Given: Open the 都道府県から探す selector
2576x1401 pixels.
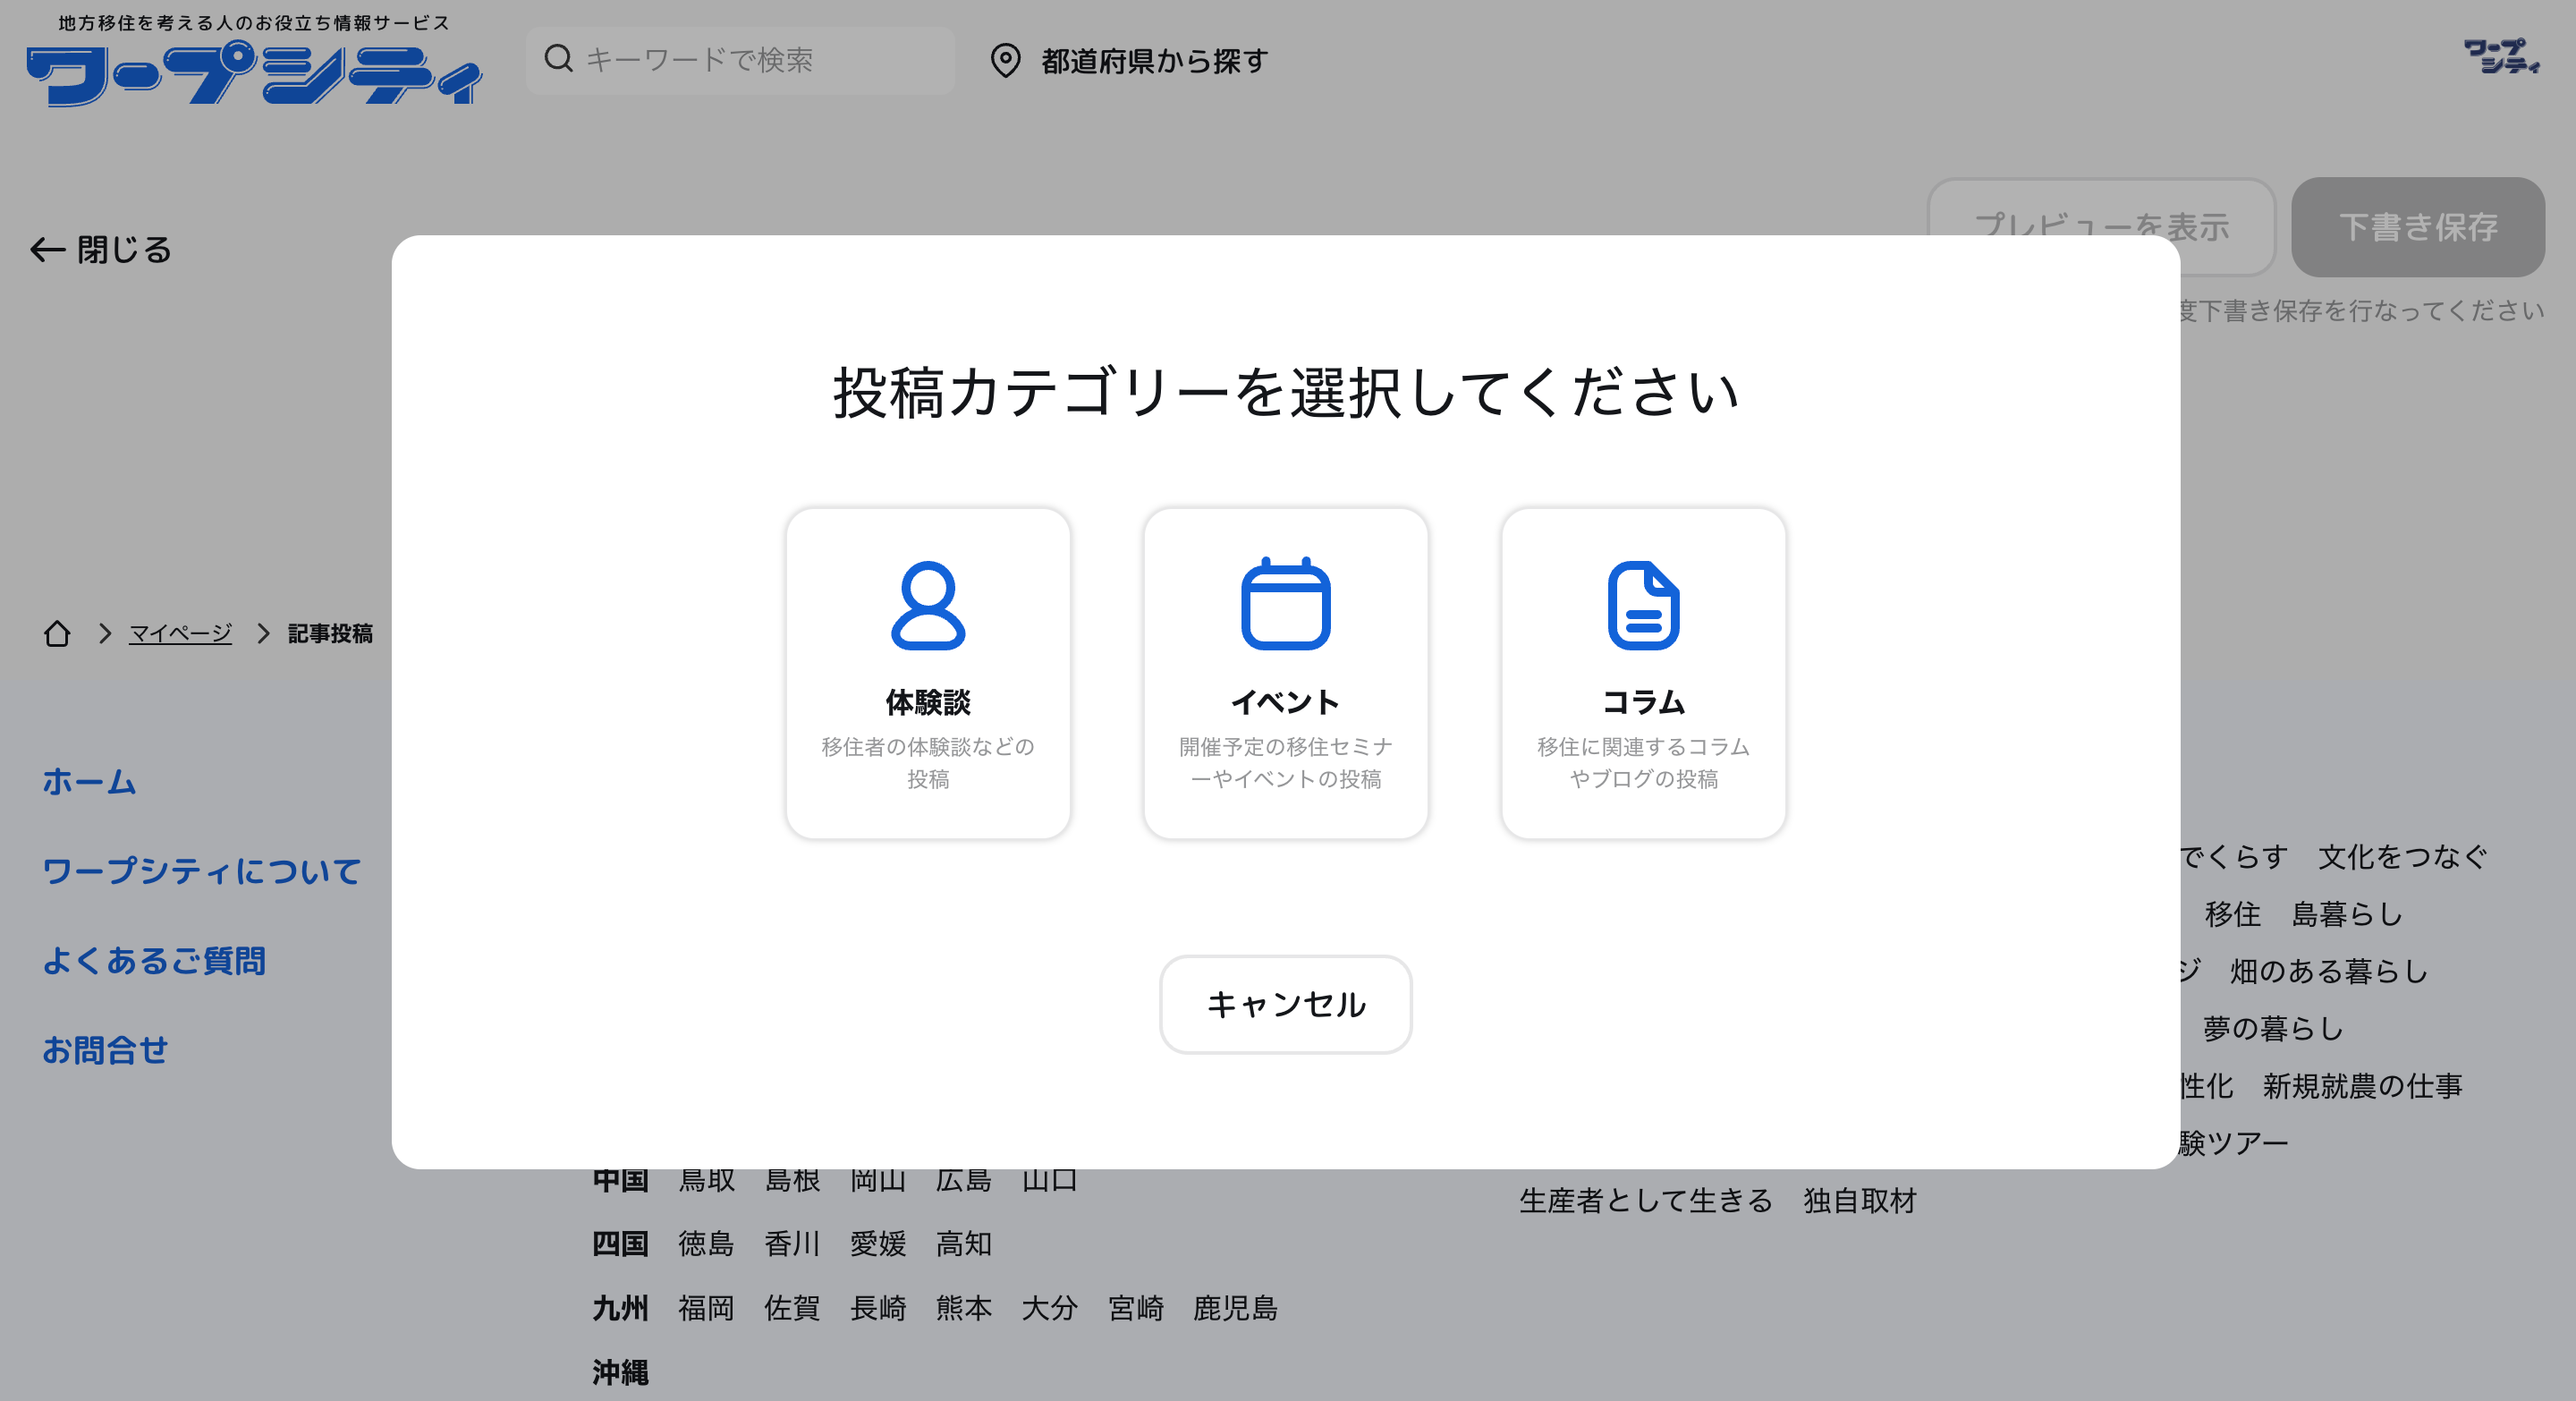Looking at the screenshot, I should (1154, 61).
